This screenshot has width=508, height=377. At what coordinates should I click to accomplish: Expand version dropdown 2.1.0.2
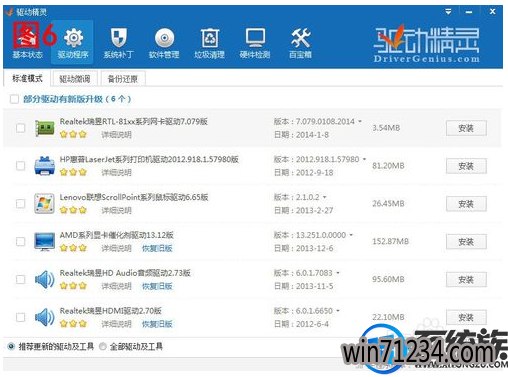pos(324,197)
